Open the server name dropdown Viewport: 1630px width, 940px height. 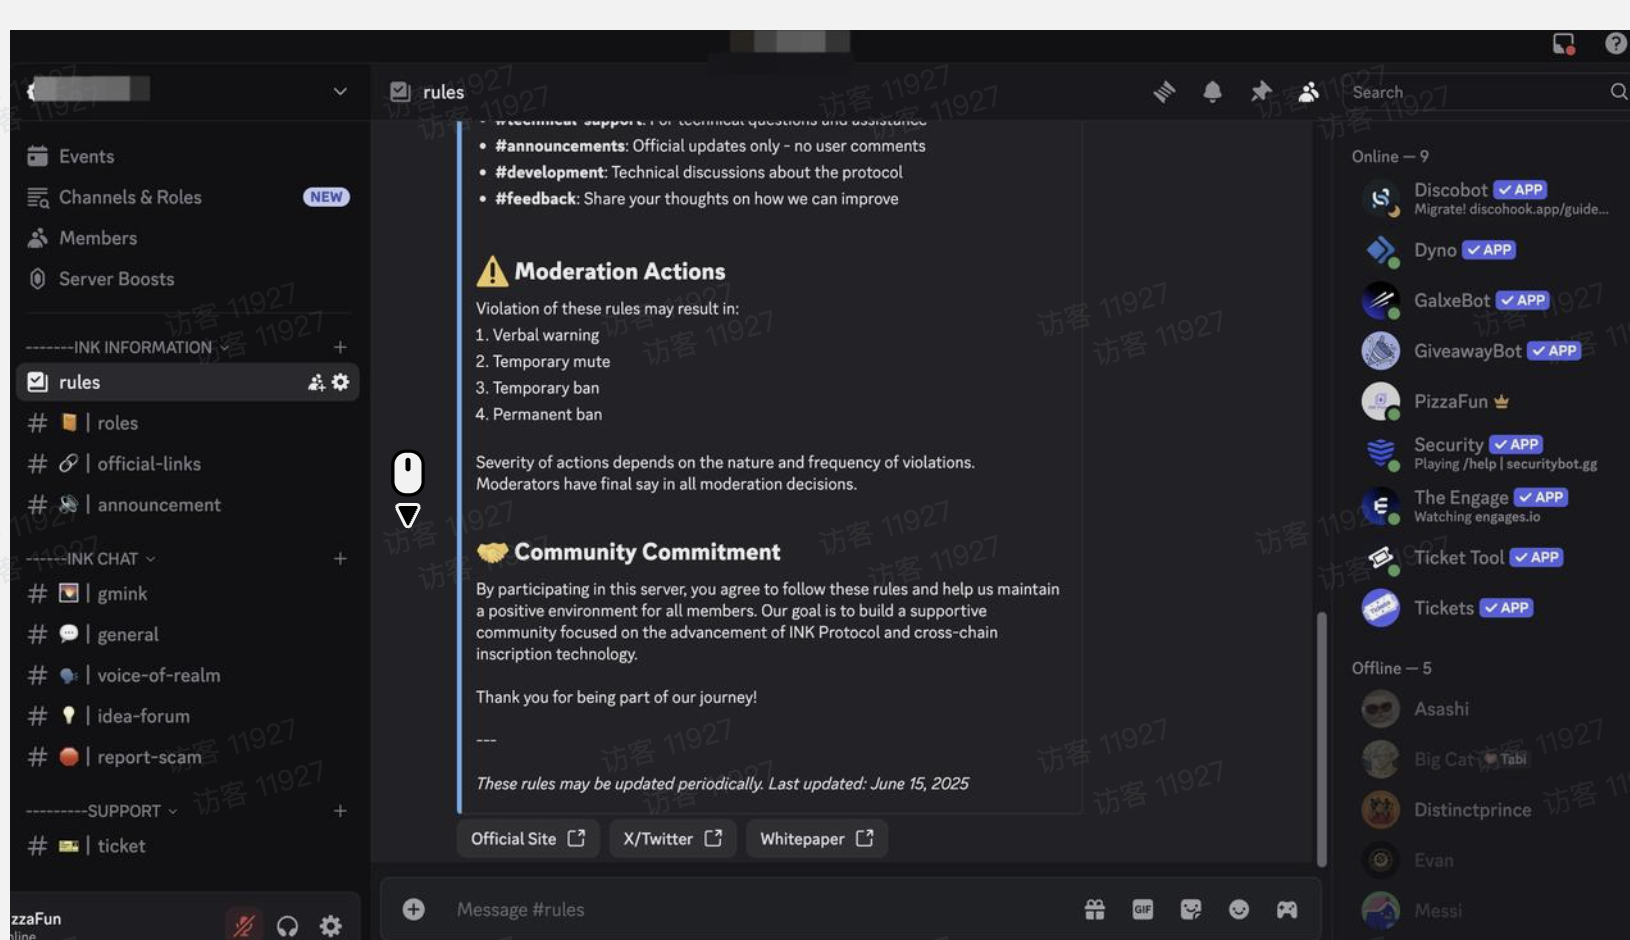coord(340,92)
